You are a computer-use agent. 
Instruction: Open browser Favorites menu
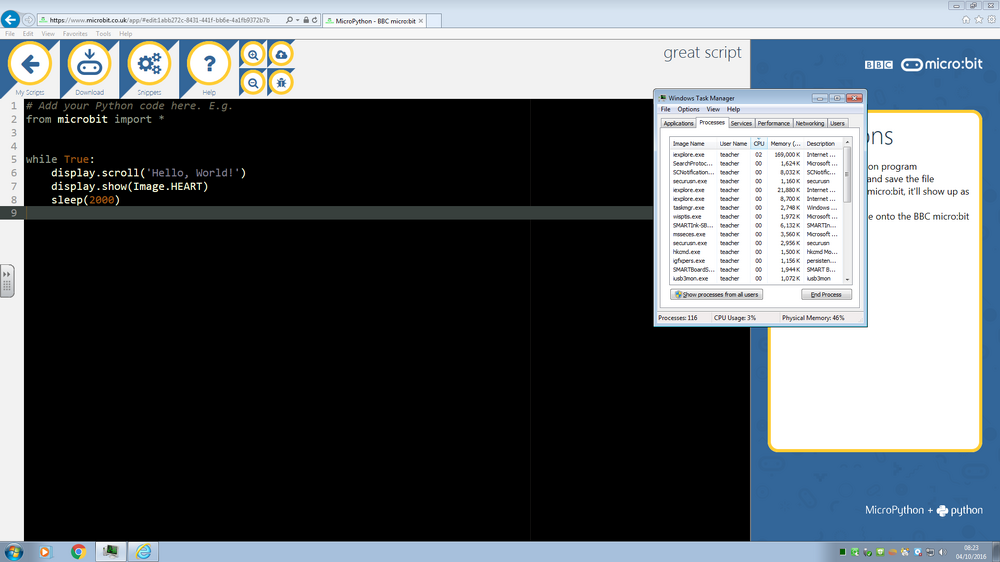coord(75,34)
